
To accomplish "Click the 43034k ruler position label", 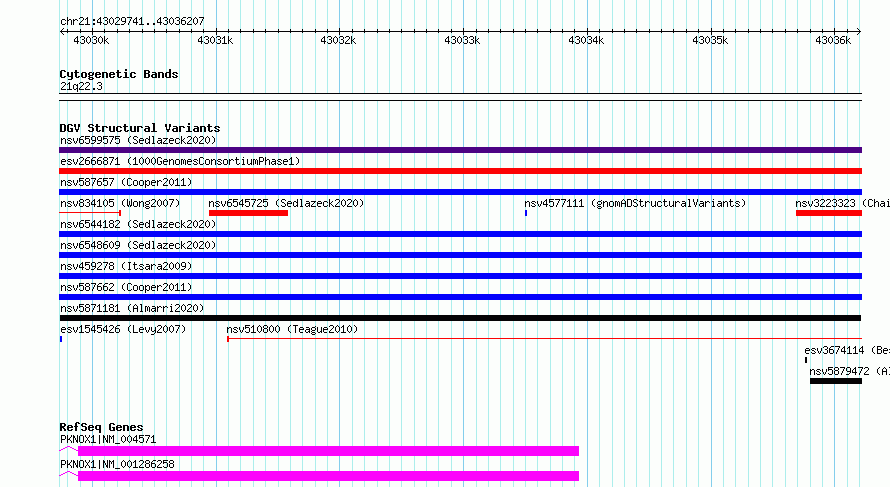I will 586,40.
